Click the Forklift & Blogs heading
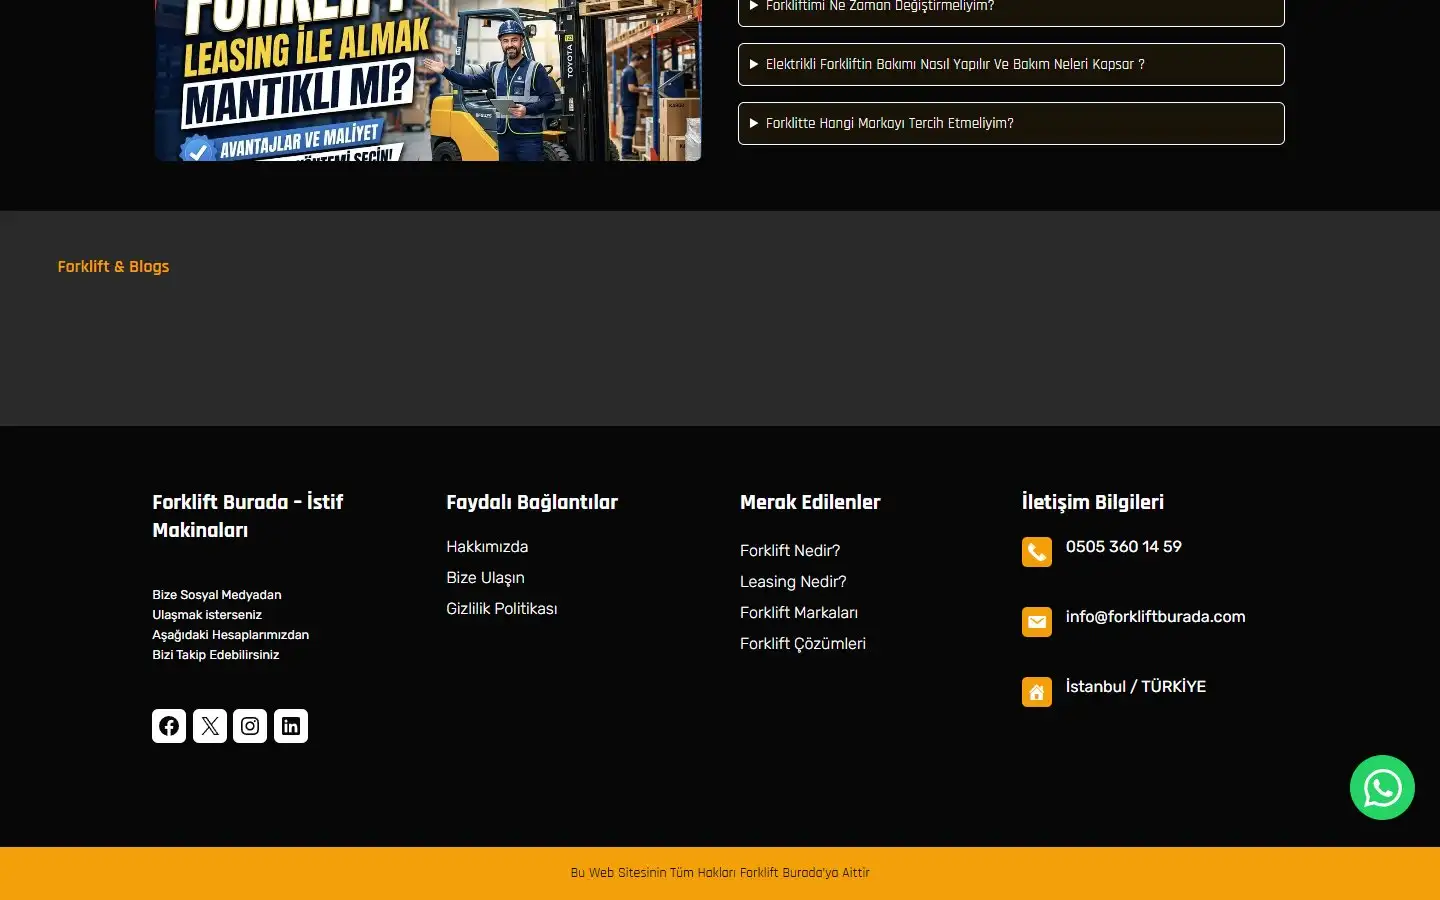The width and height of the screenshot is (1440, 900). 113,267
